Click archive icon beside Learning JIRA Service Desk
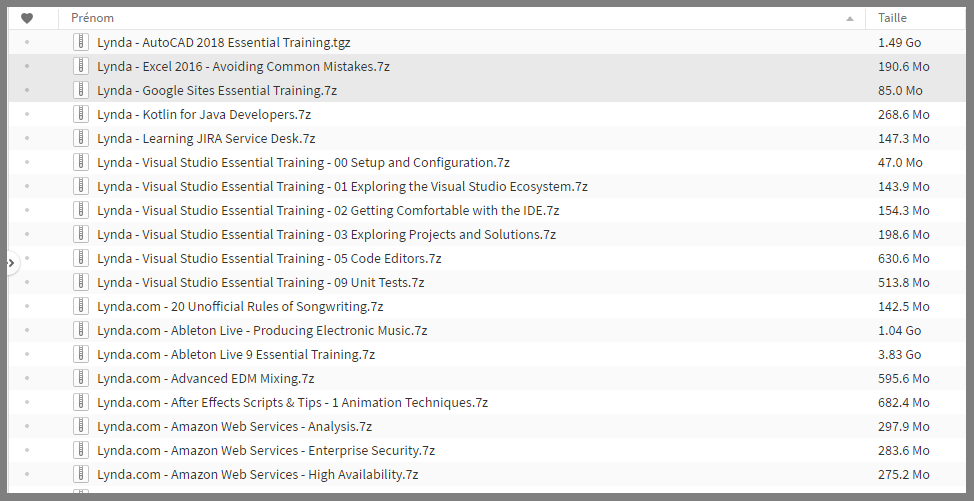Viewport: 974px width, 501px height. 81,138
